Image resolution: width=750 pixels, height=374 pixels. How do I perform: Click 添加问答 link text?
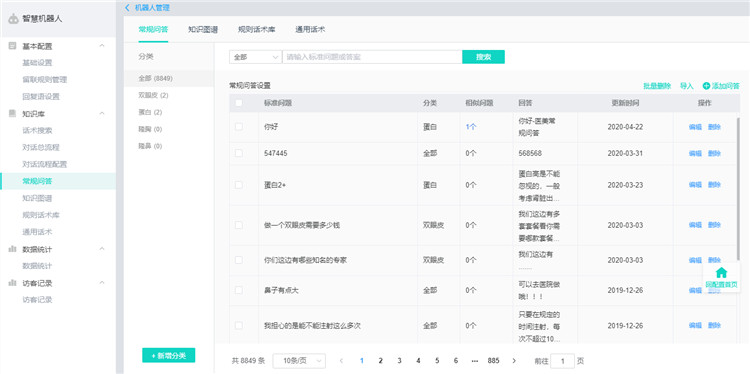tap(726, 86)
